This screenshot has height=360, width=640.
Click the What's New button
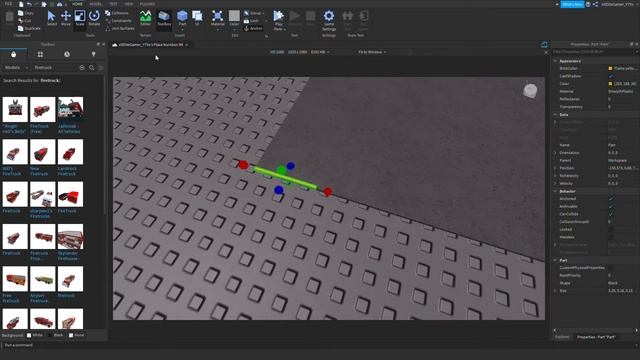tap(572, 4)
